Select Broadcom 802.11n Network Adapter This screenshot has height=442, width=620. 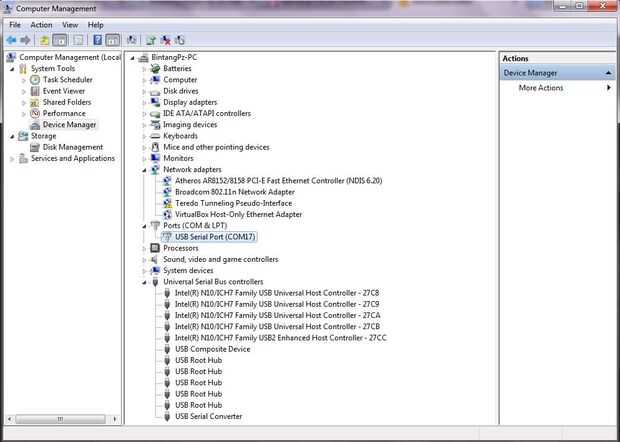click(x=235, y=192)
